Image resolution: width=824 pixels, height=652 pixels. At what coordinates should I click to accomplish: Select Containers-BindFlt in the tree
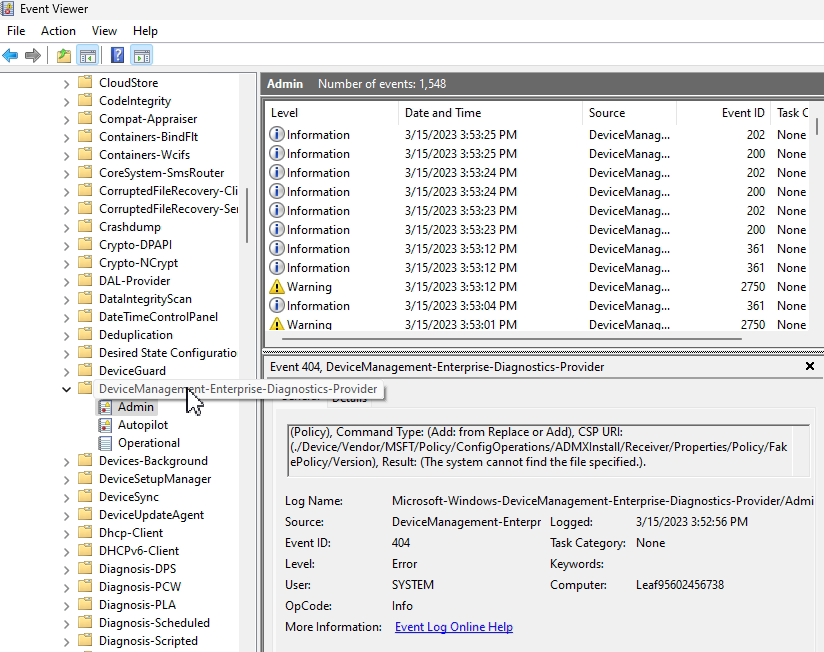(148, 137)
